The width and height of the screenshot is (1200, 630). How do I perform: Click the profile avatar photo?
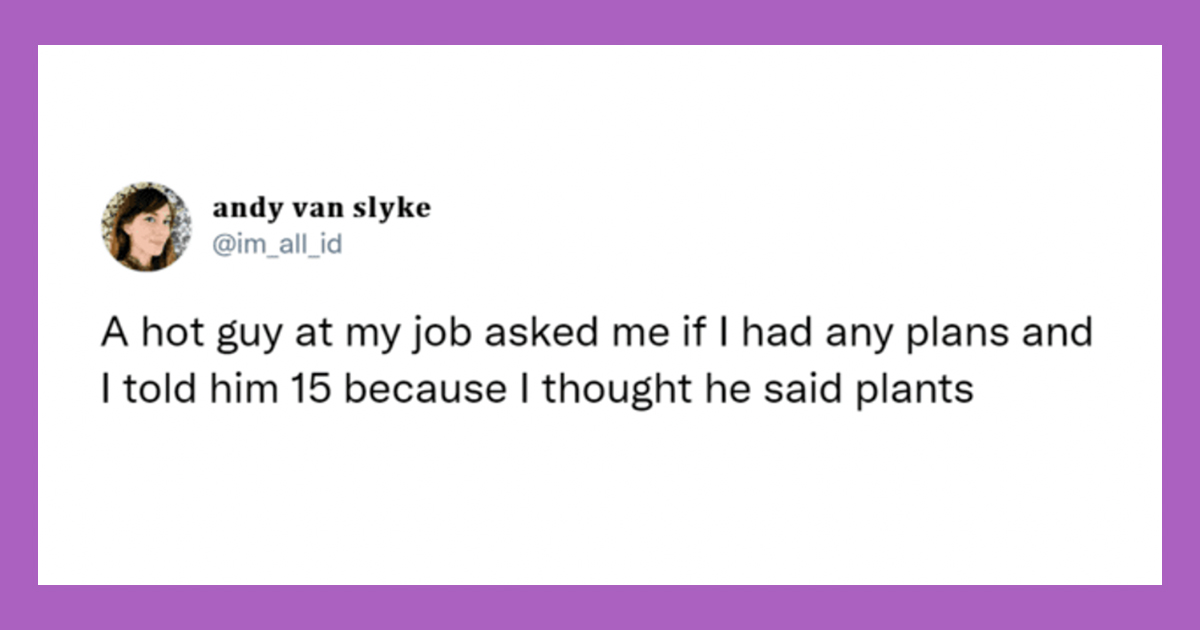pos(145,226)
